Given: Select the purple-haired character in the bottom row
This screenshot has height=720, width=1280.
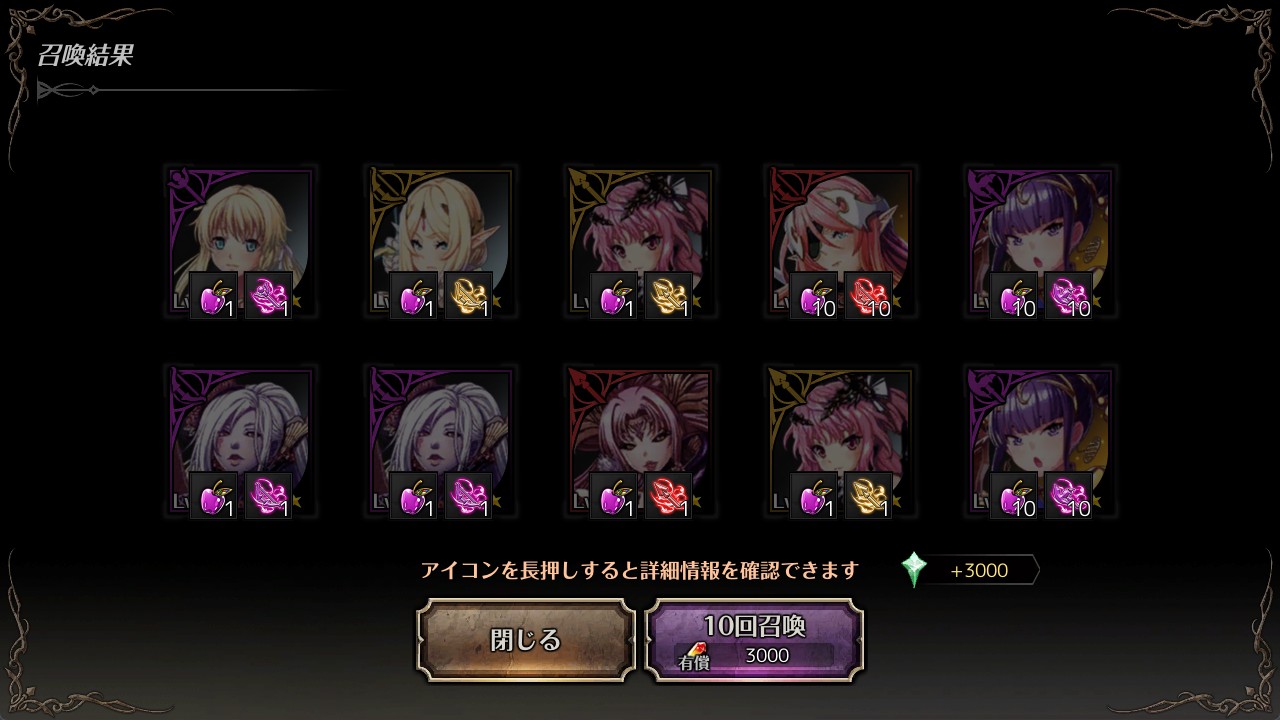Looking at the screenshot, I should 1040,442.
